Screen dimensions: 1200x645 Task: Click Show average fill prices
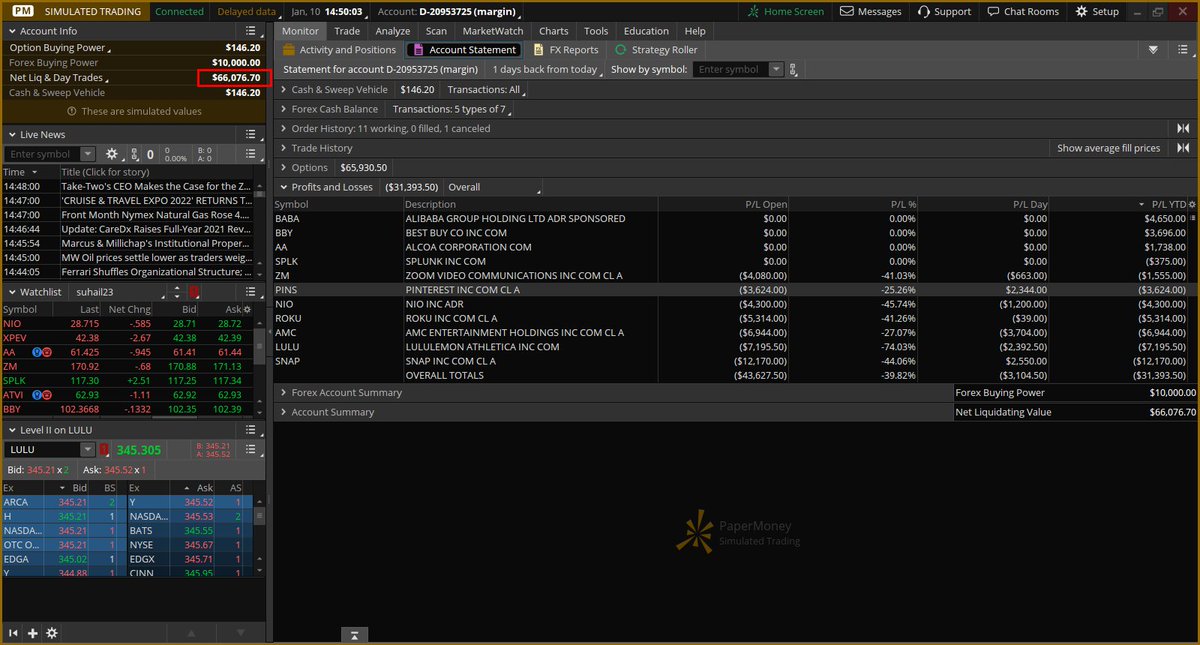point(1109,148)
